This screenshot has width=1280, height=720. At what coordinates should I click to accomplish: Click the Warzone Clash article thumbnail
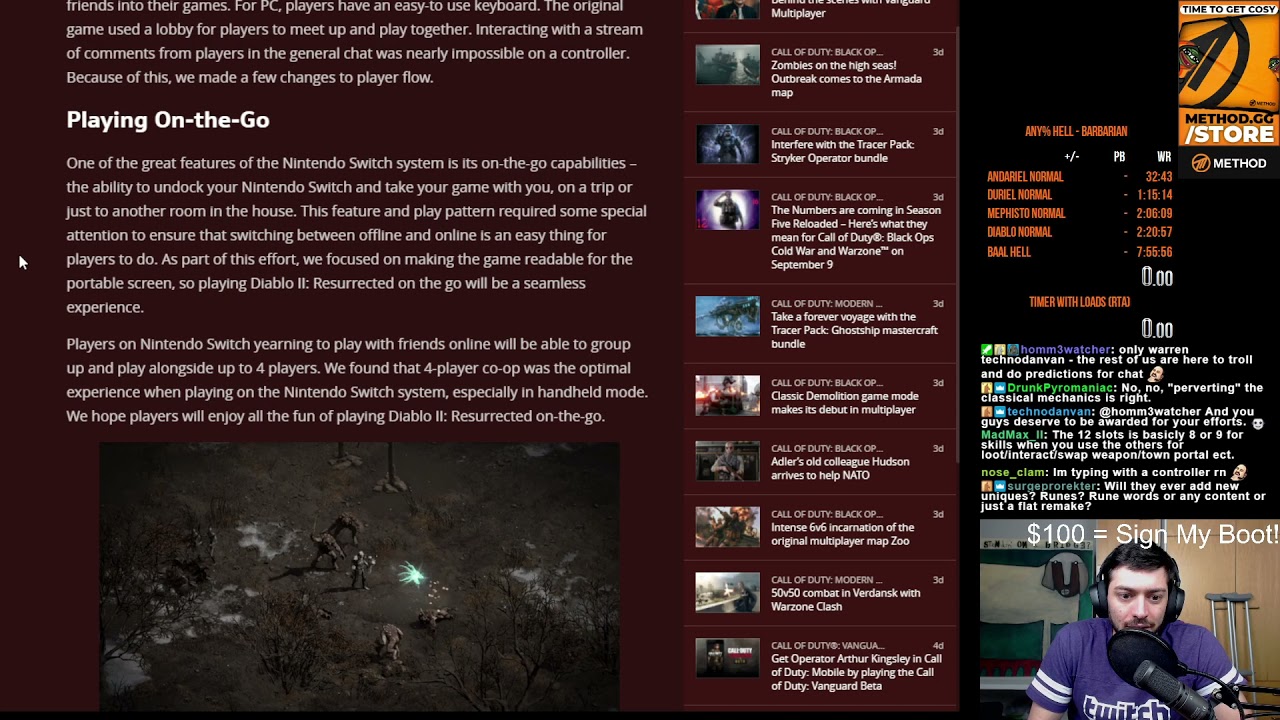click(x=727, y=593)
